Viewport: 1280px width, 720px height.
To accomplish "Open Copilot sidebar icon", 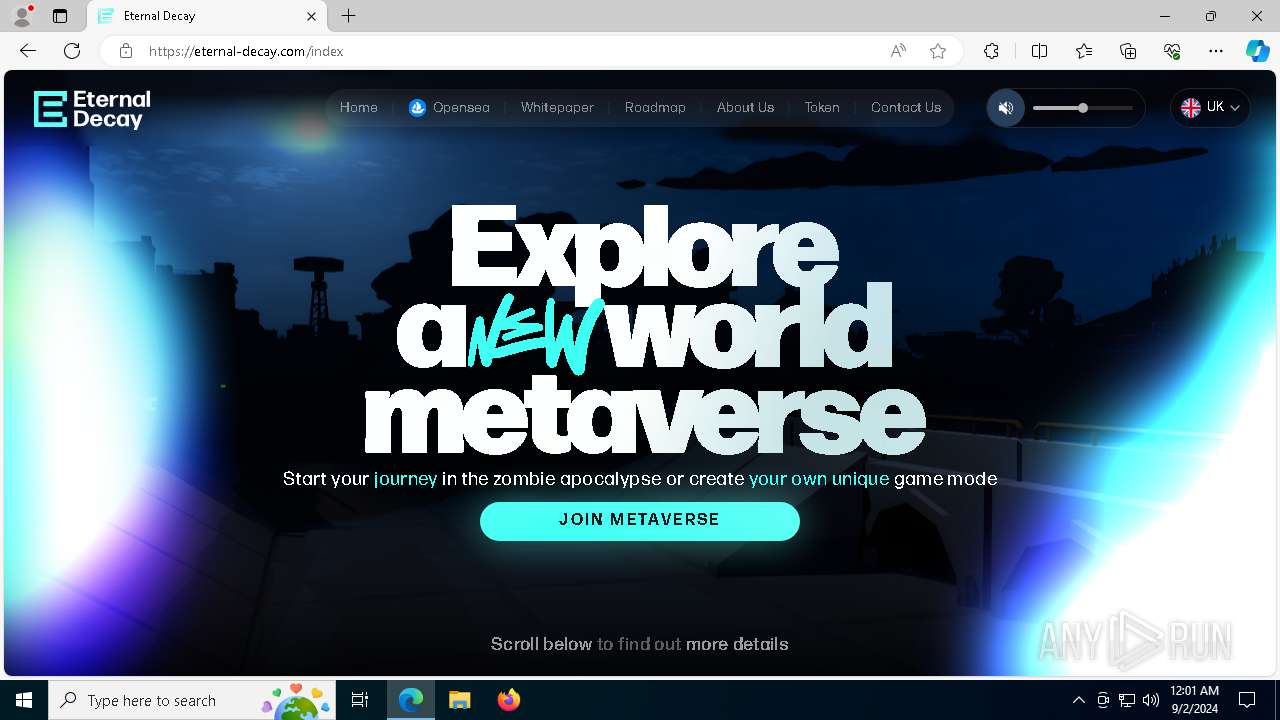I will tap(1258, 51).
